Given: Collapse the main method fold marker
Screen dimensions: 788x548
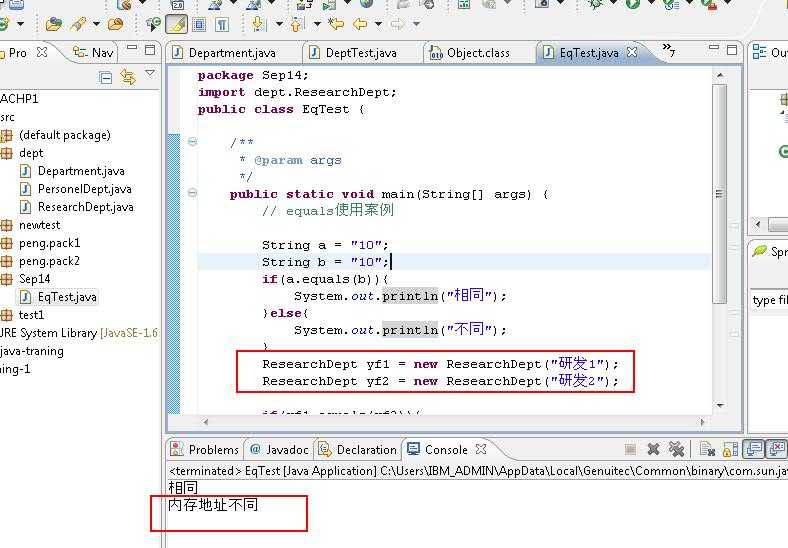Looking at the screenshot, I should pos(192,193).
